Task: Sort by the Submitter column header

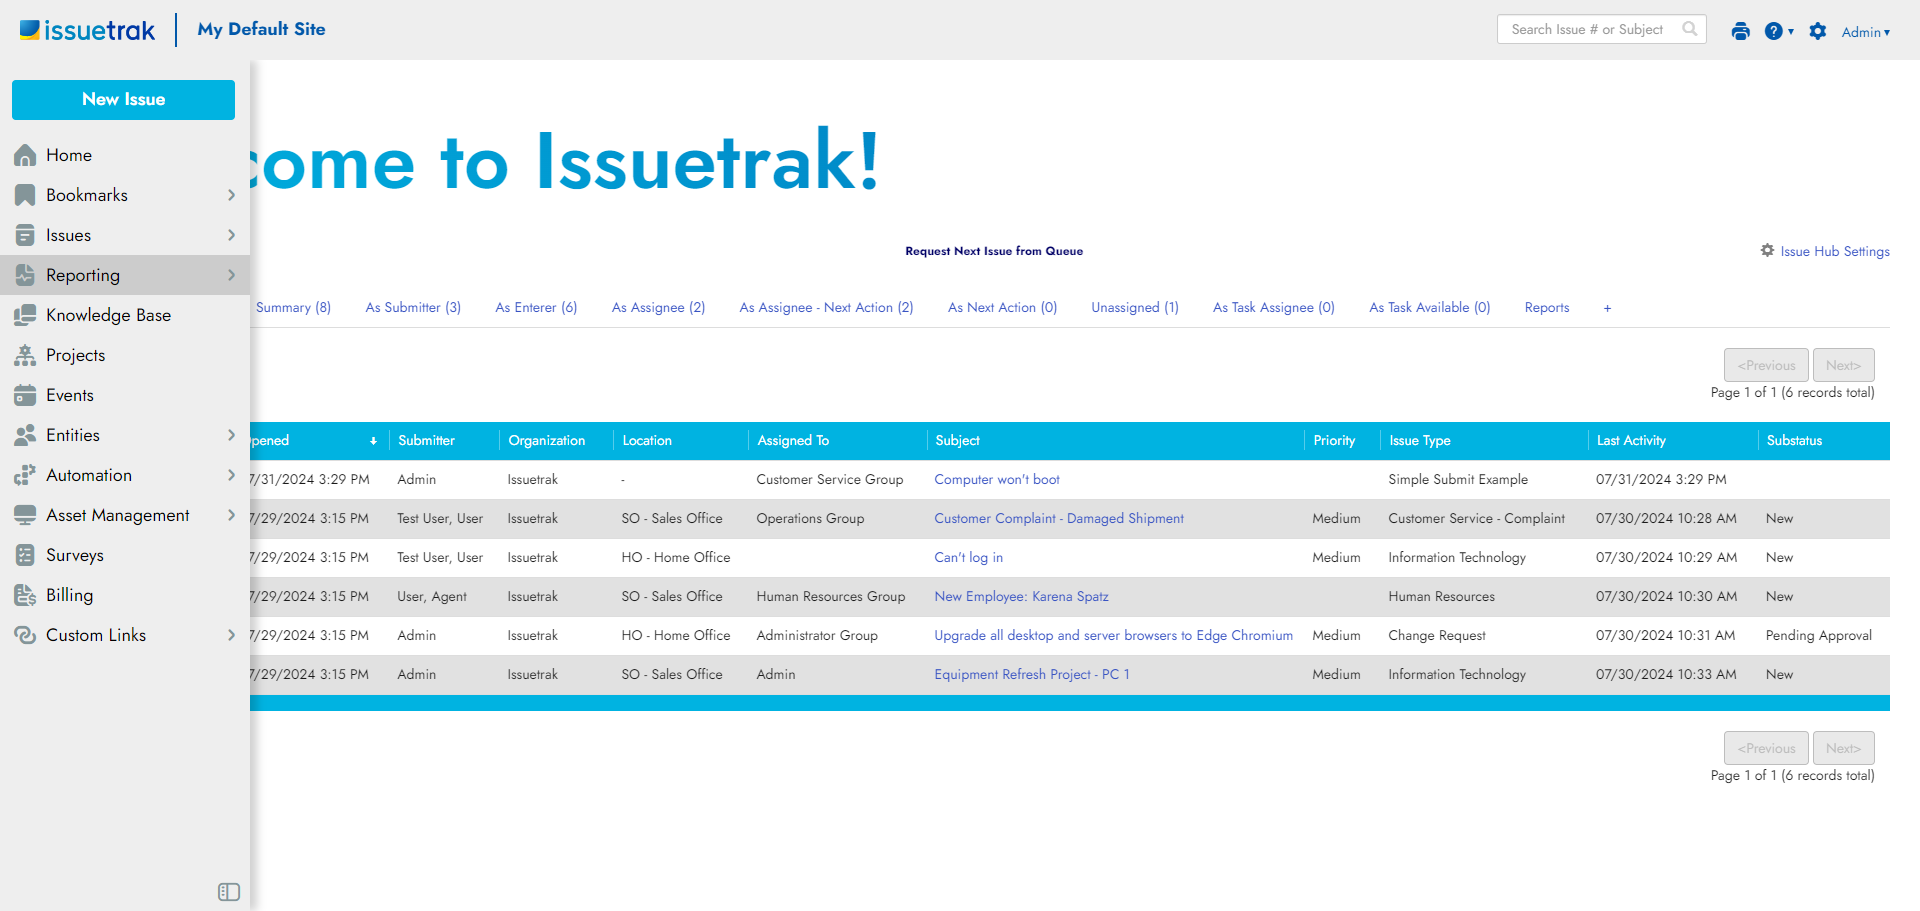Action: pos(426,441)
